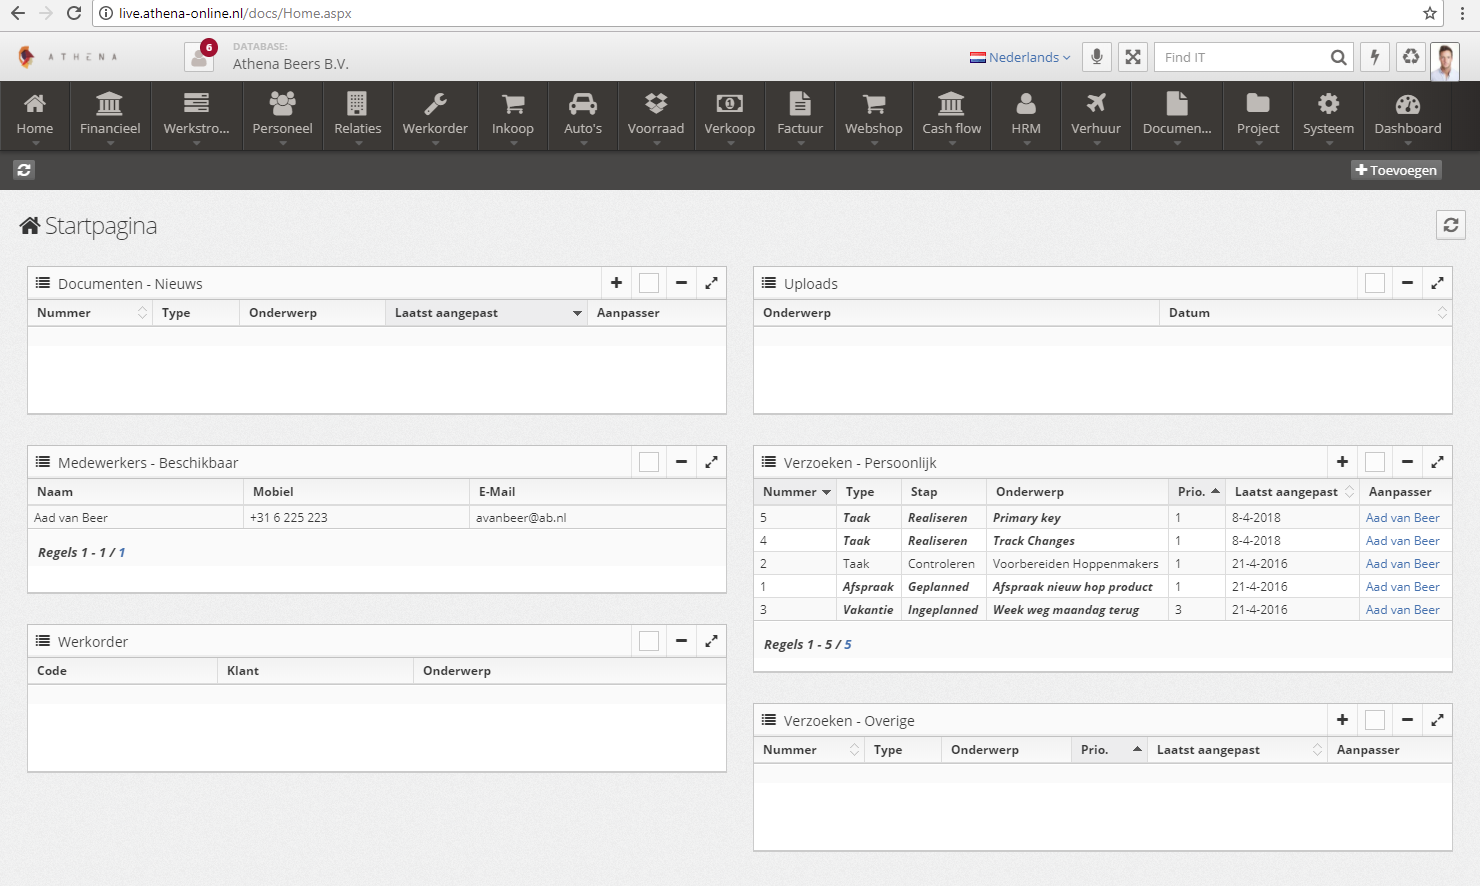Toggle the checkbox in Verzoeken - Persoonlijk panel
This screenshot has width=1480, height=886.
pyautogui.click(x=1375, y=462)
